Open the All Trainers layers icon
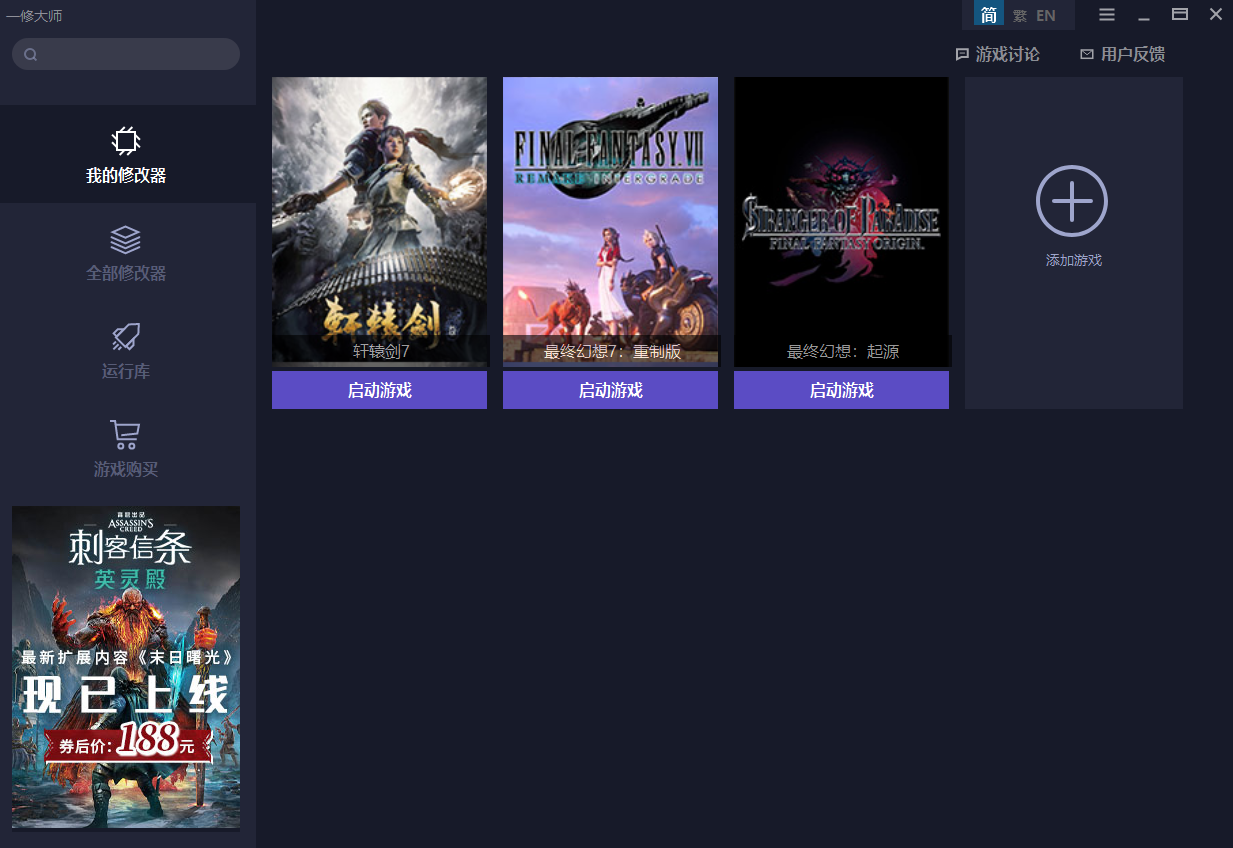Screen dimensions: 1233x848 pos(125,239)
